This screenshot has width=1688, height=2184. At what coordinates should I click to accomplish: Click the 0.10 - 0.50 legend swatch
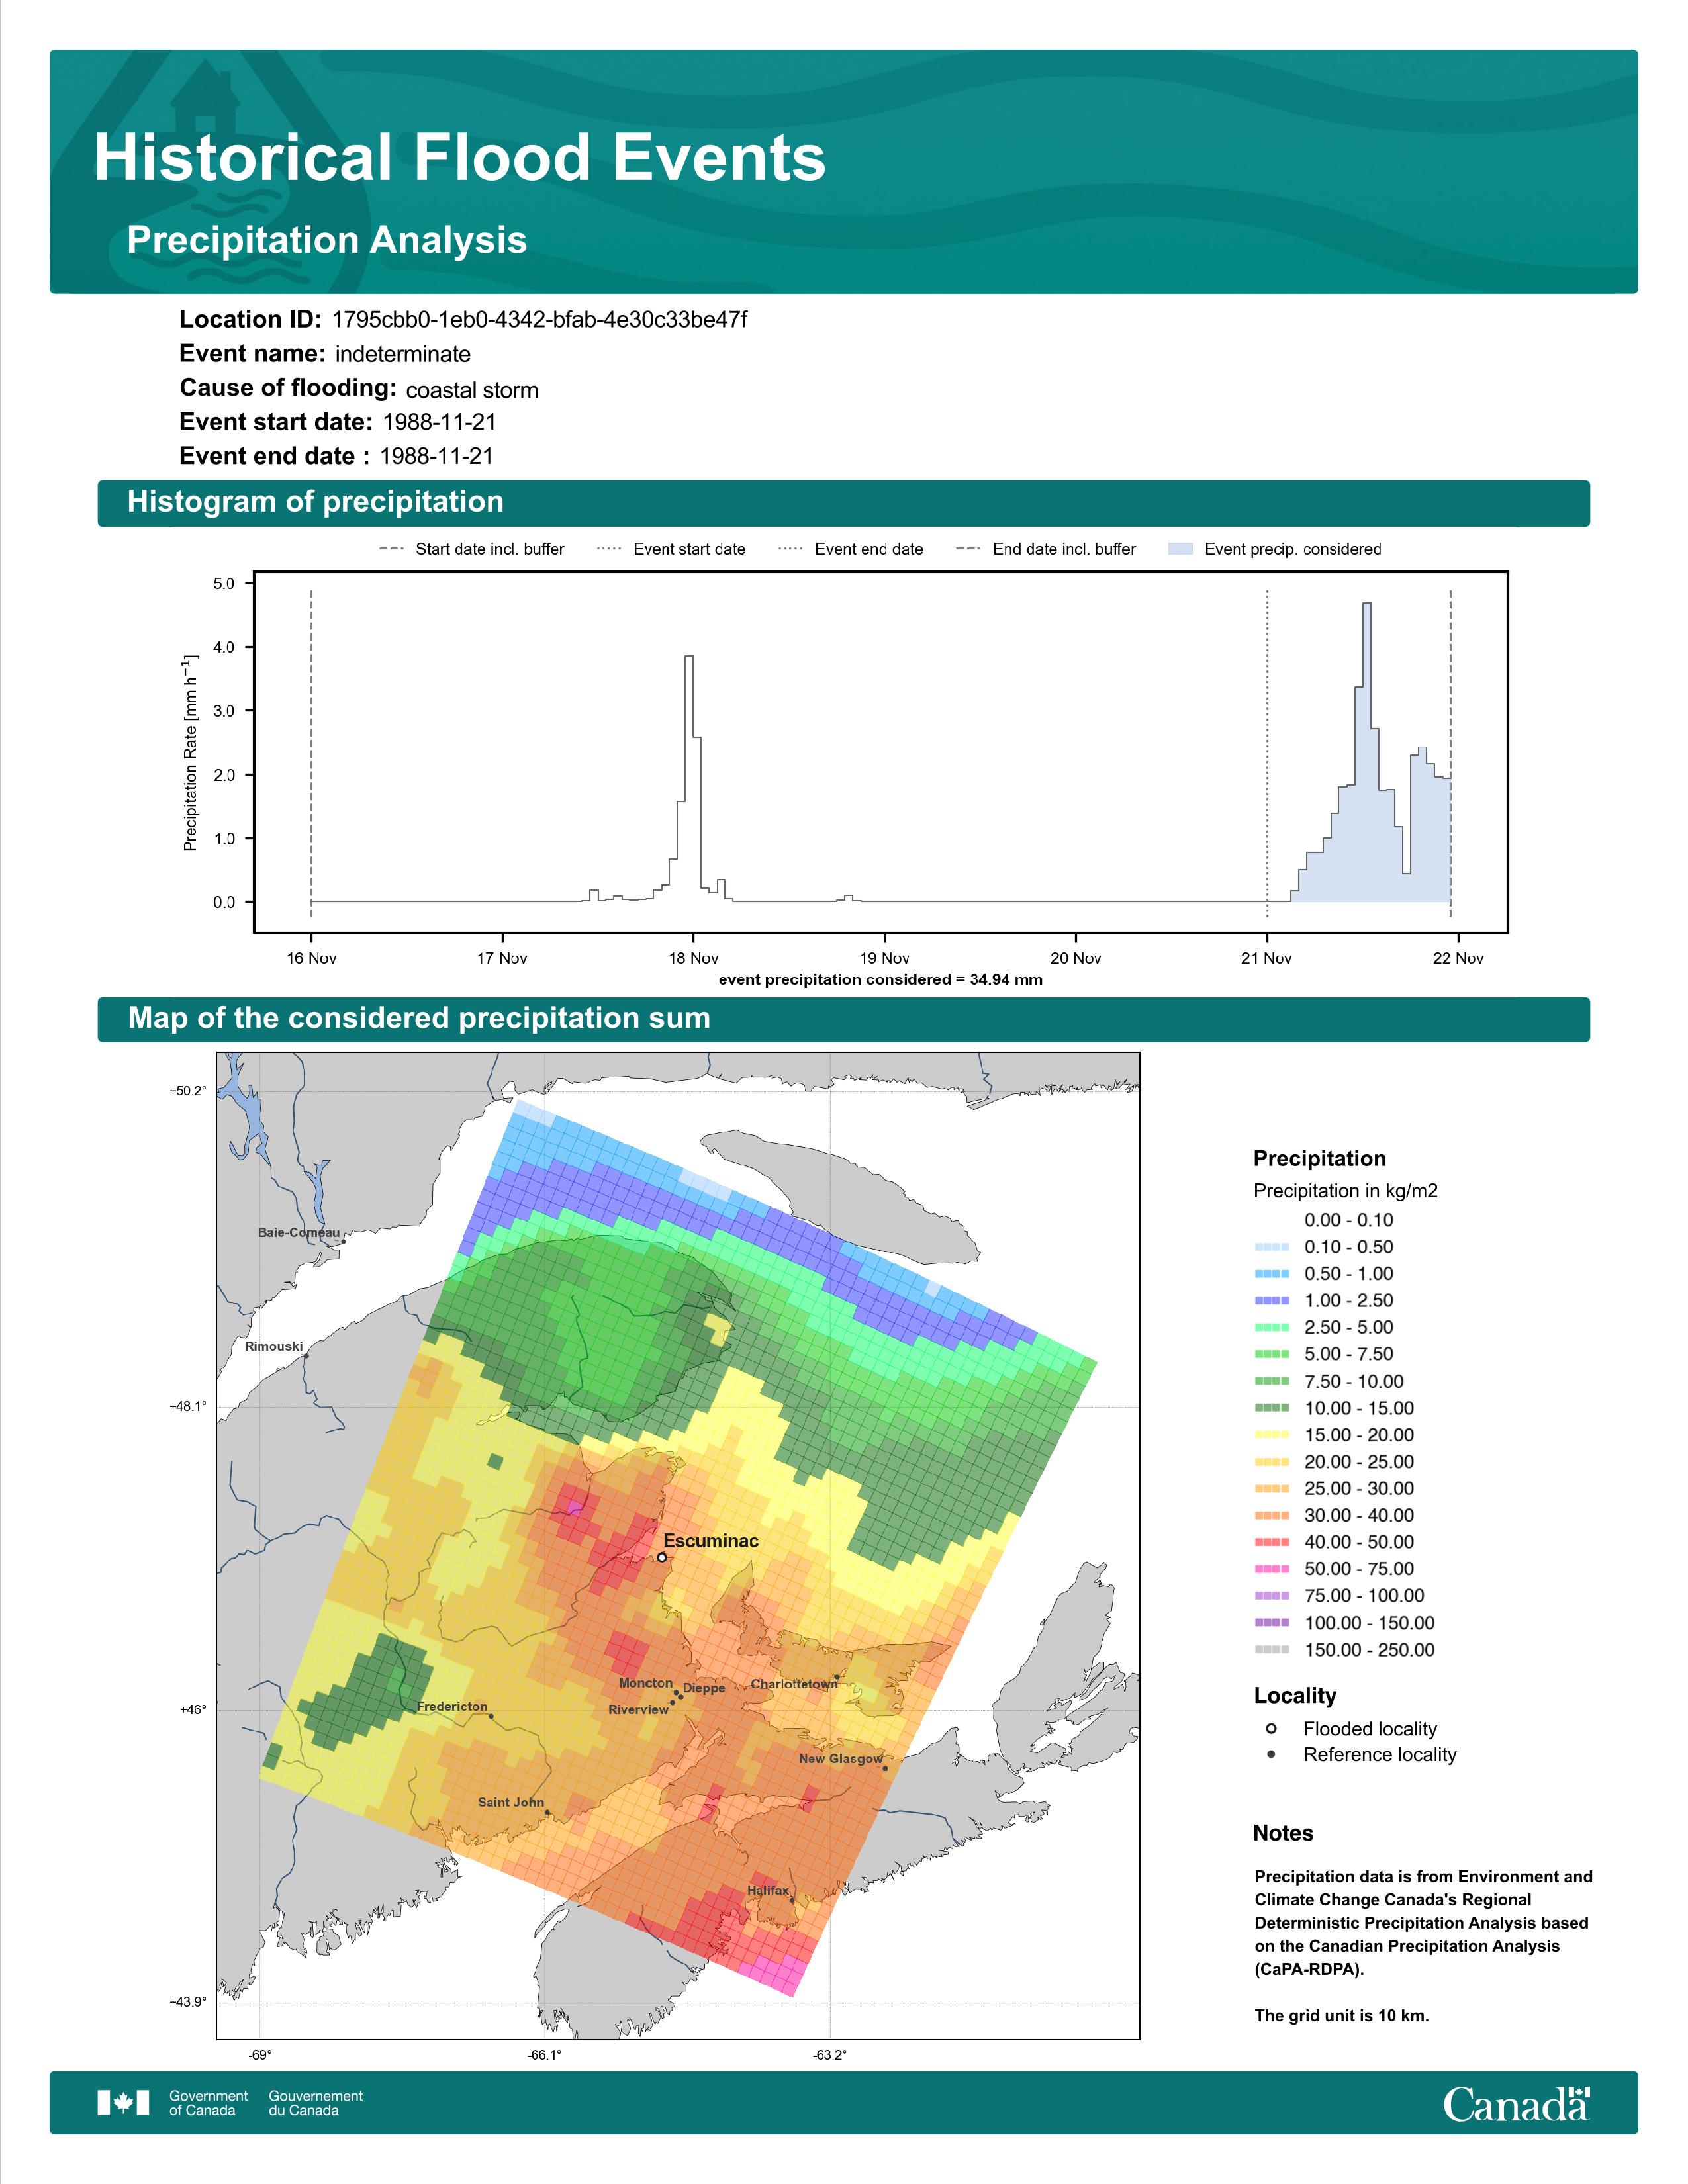pyautogui.click(x=1272, y=1247)
